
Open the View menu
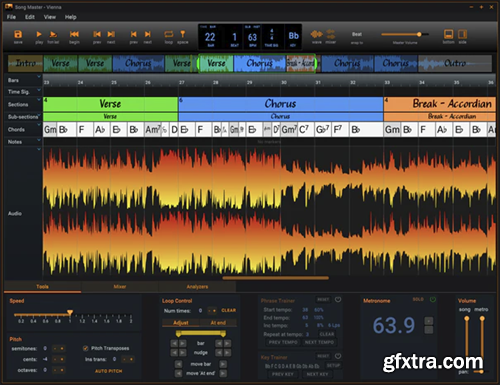(50, 17)
